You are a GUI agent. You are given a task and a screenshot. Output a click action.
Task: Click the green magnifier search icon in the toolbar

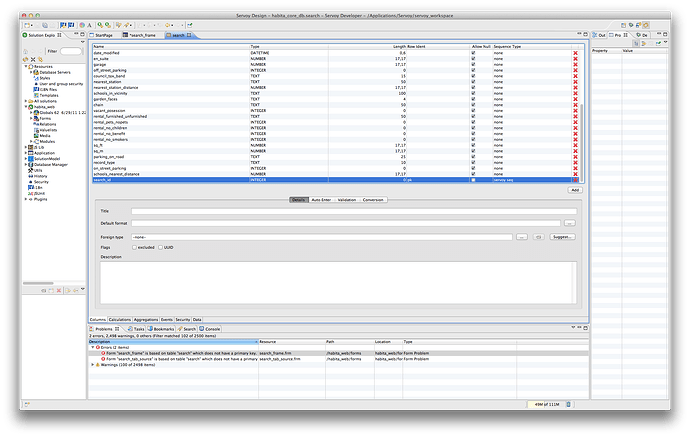100,25
